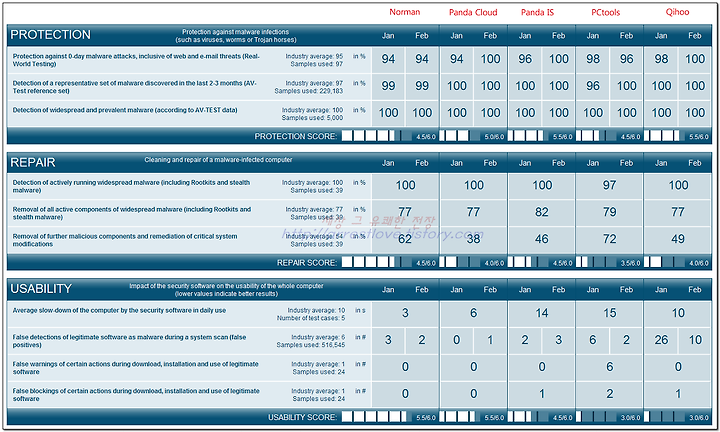Select the false blockings row description
The image size is (720, 432).
pyautogui.click(x=136, y=395)
